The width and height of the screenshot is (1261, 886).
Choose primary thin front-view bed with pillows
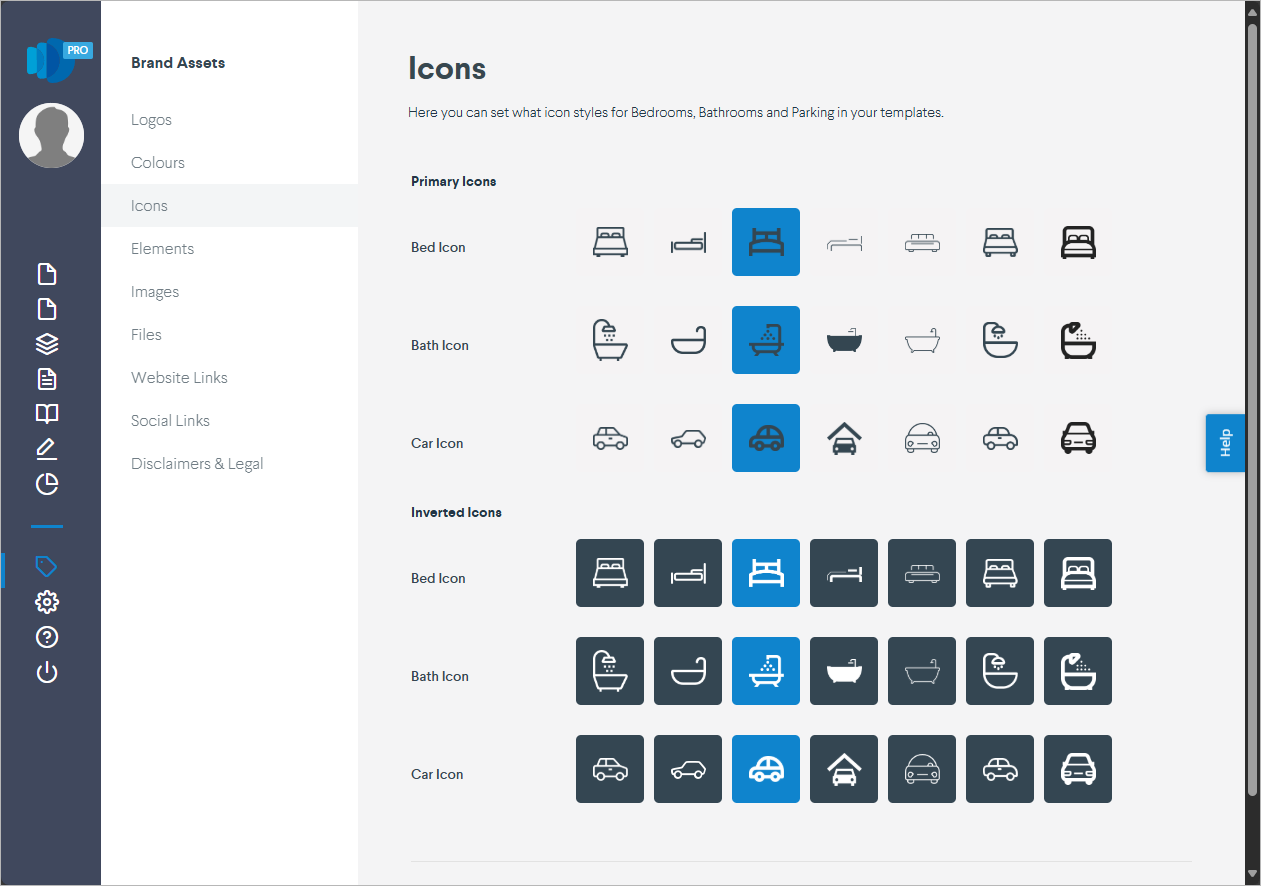(922, 242)
